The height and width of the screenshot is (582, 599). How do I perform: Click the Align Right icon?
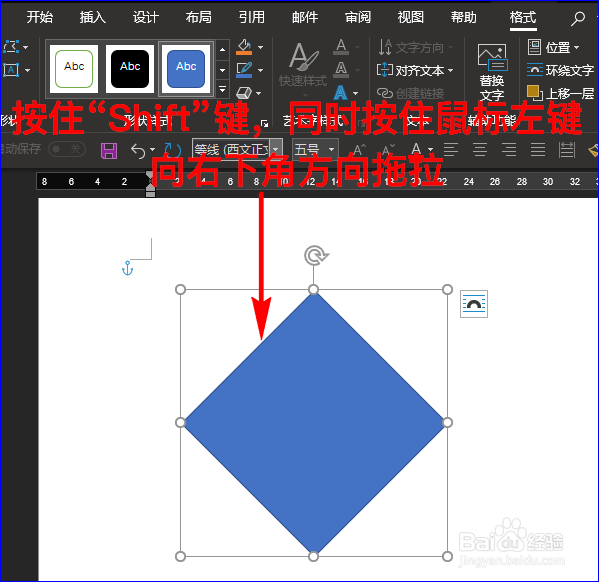pos(509,150)
